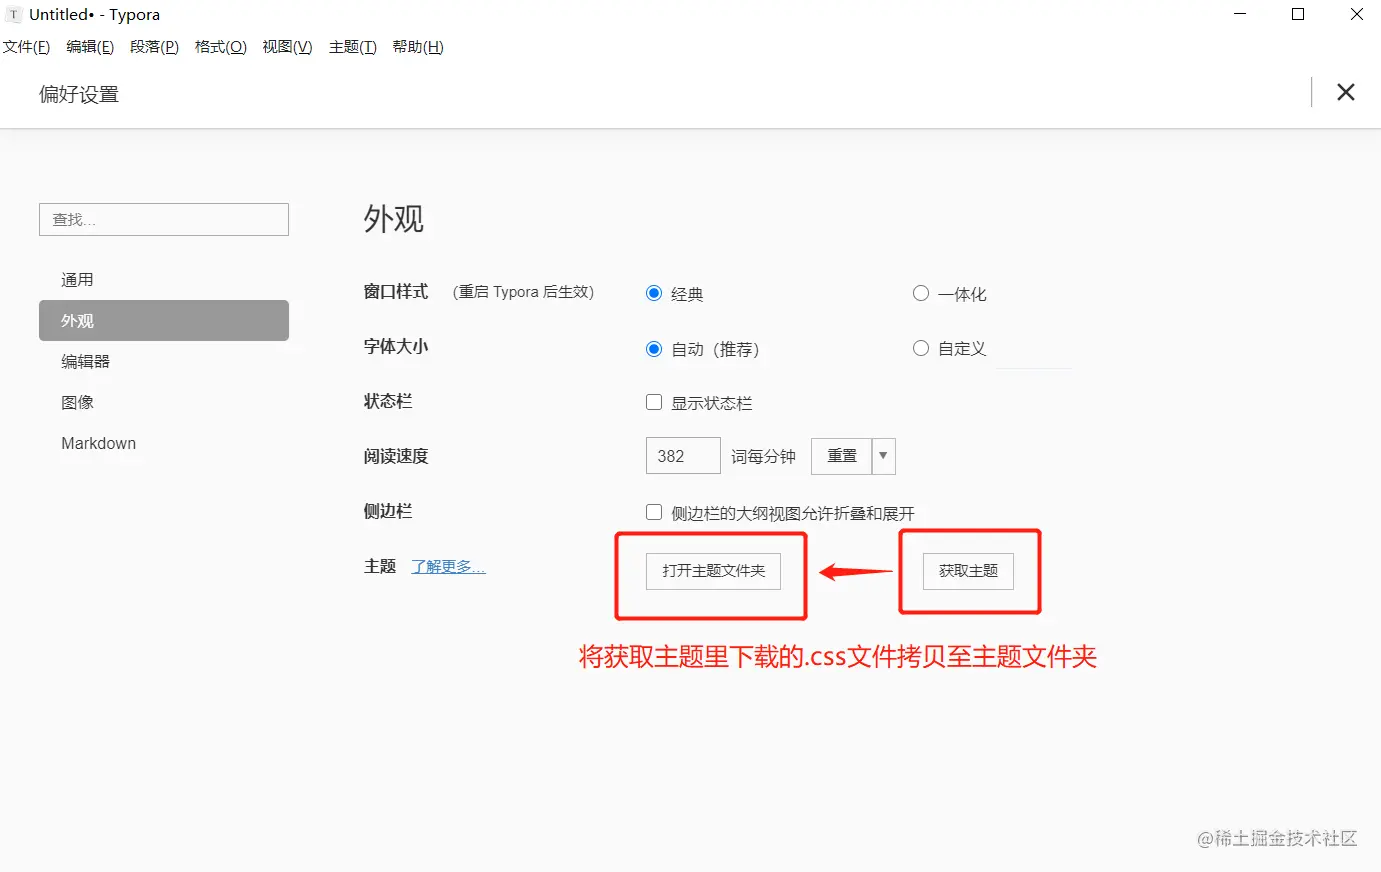Screen dimensions: 1381x872
Task: Open the 段落(P) menu
Action: 154,47
